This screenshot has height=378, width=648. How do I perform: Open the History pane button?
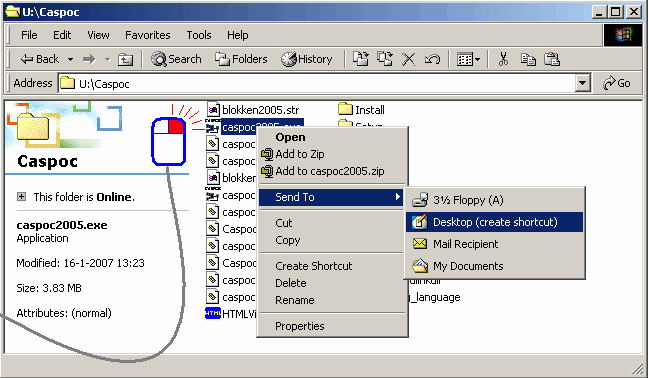click(x=307, y=59)
